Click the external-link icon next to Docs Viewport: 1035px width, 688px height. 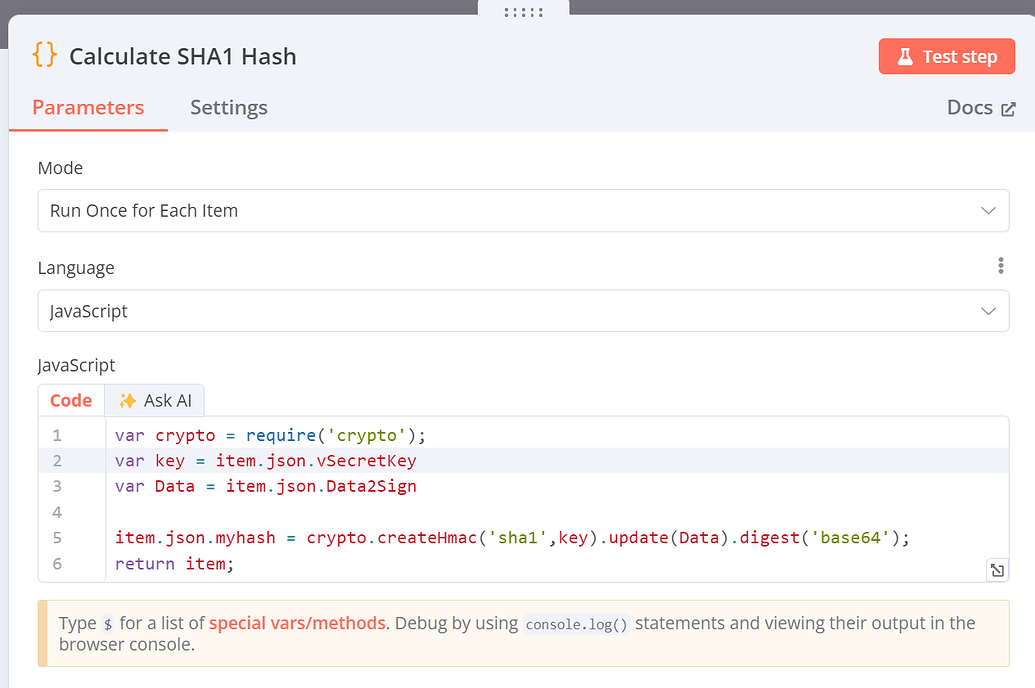click(x=1010, y=107)
